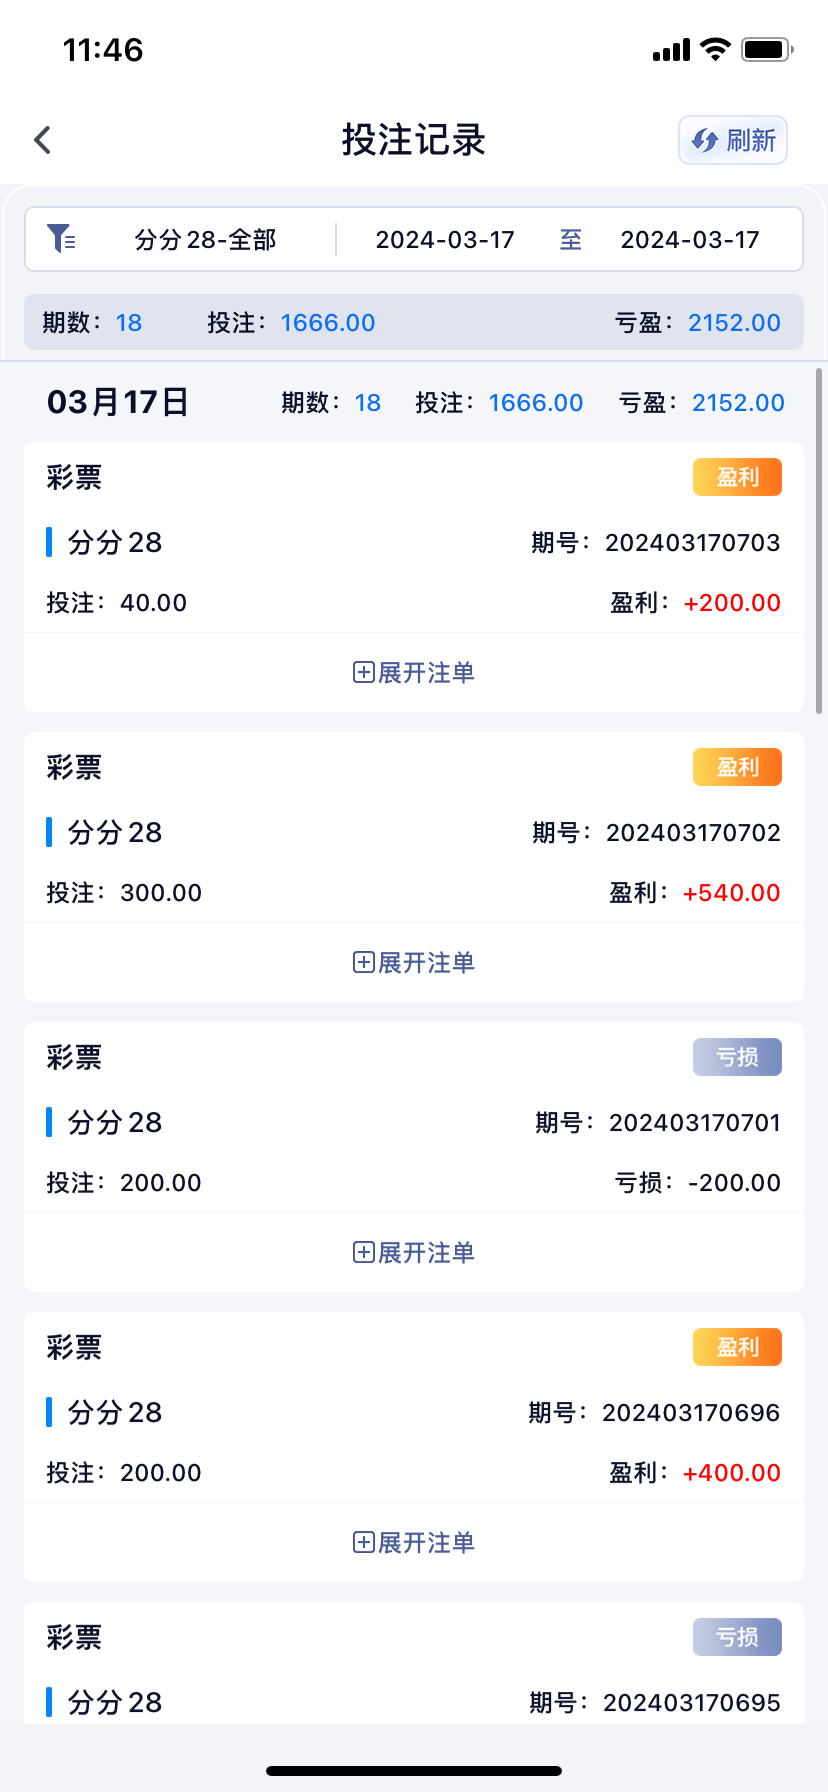Tap the Wi-Fi status icon
Image resolution: width=828 pixels, height=1792 pixels.
[x=715, y=49]
